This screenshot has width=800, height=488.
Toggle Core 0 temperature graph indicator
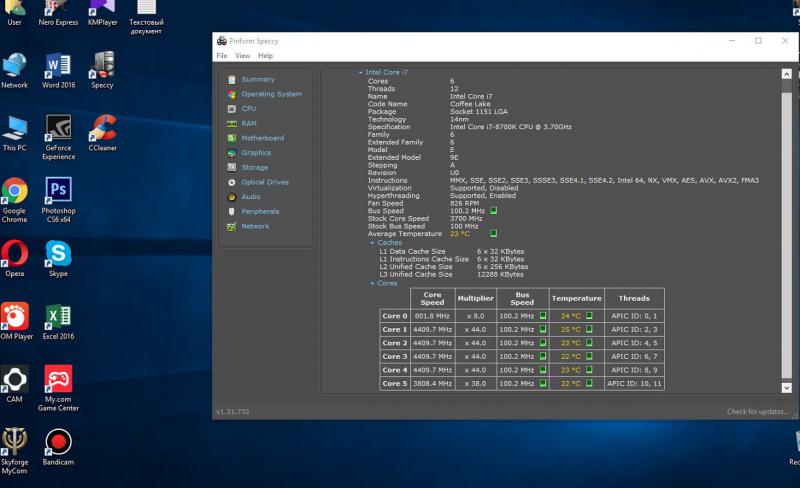pyautogui.click(x=589, y=315)
